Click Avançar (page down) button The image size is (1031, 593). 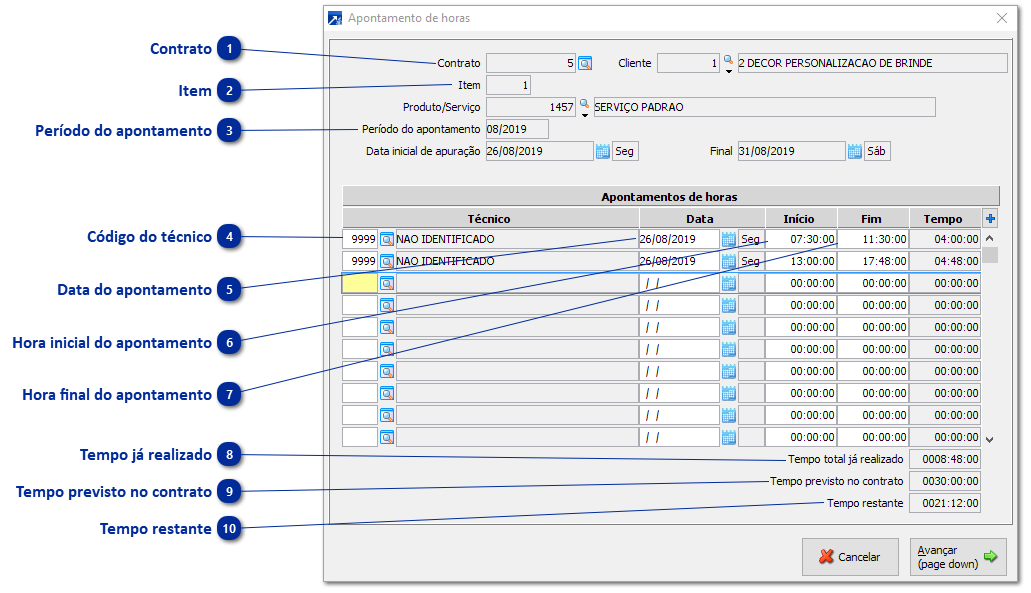click(x=957, y=557)
